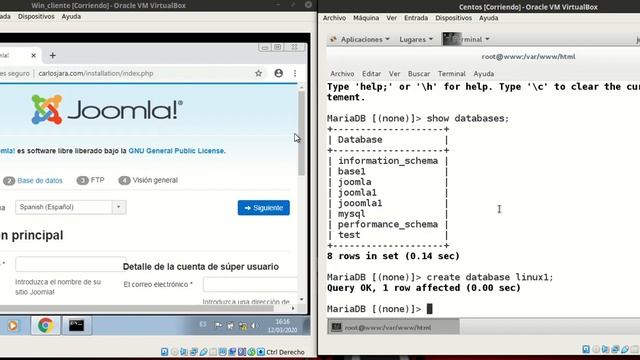Image resolution: width=640 pixels, height=360 pixels.
Task: Click Centos USB devices status icon
Action: point(625,349)
